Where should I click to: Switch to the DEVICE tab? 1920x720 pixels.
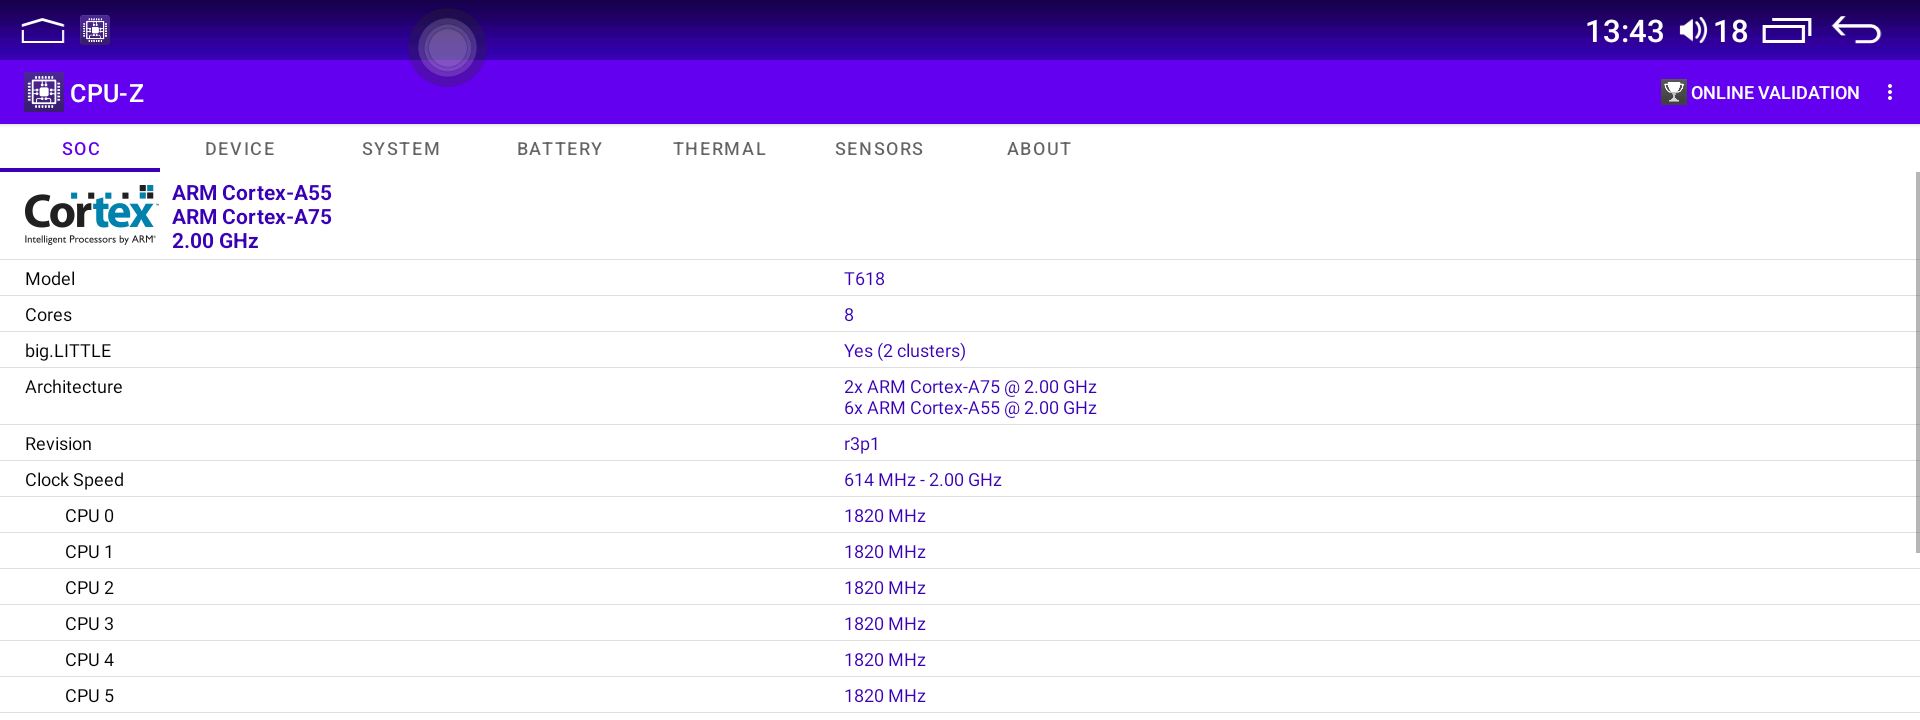pos(240,149)
